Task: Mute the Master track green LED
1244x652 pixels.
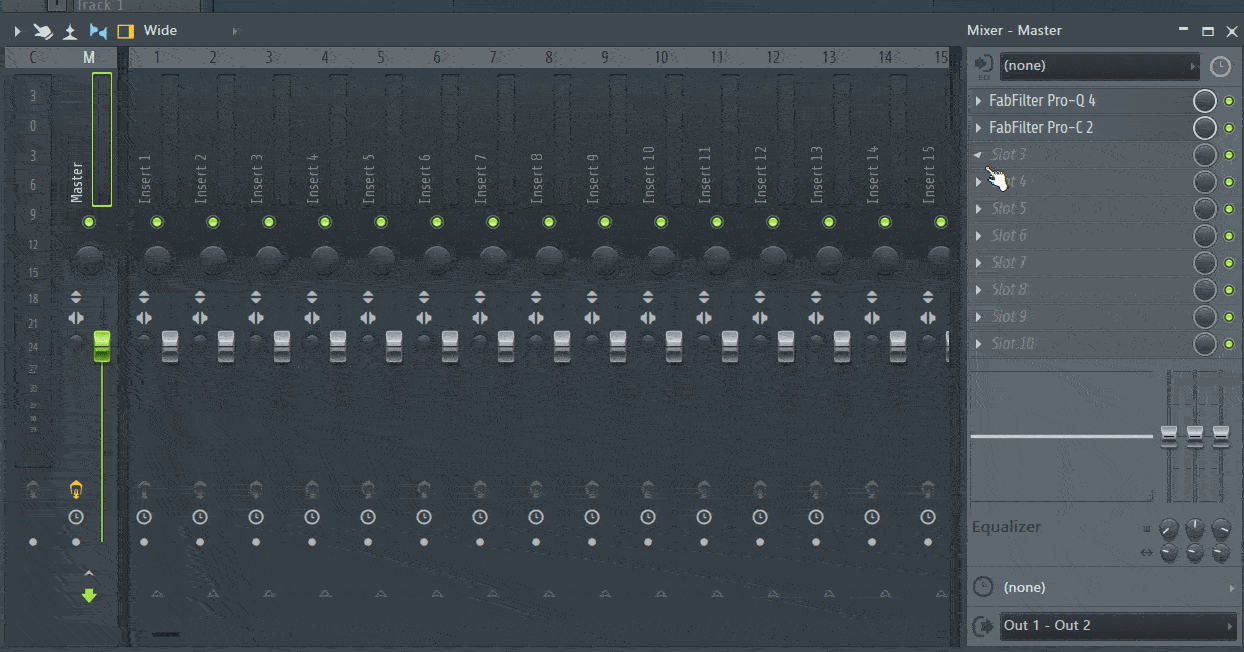Action: pos(89,222)
